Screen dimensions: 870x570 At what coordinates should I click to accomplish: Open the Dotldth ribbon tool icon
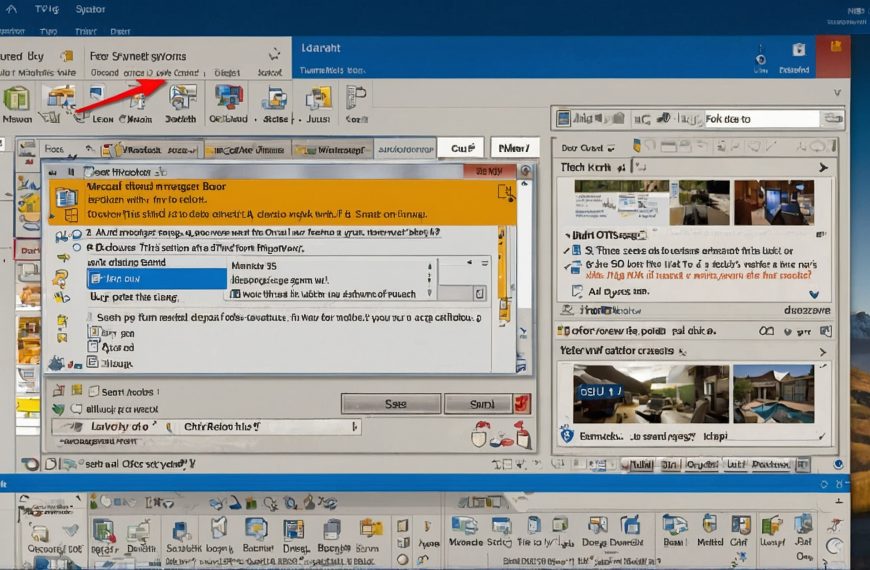point(183,98)
